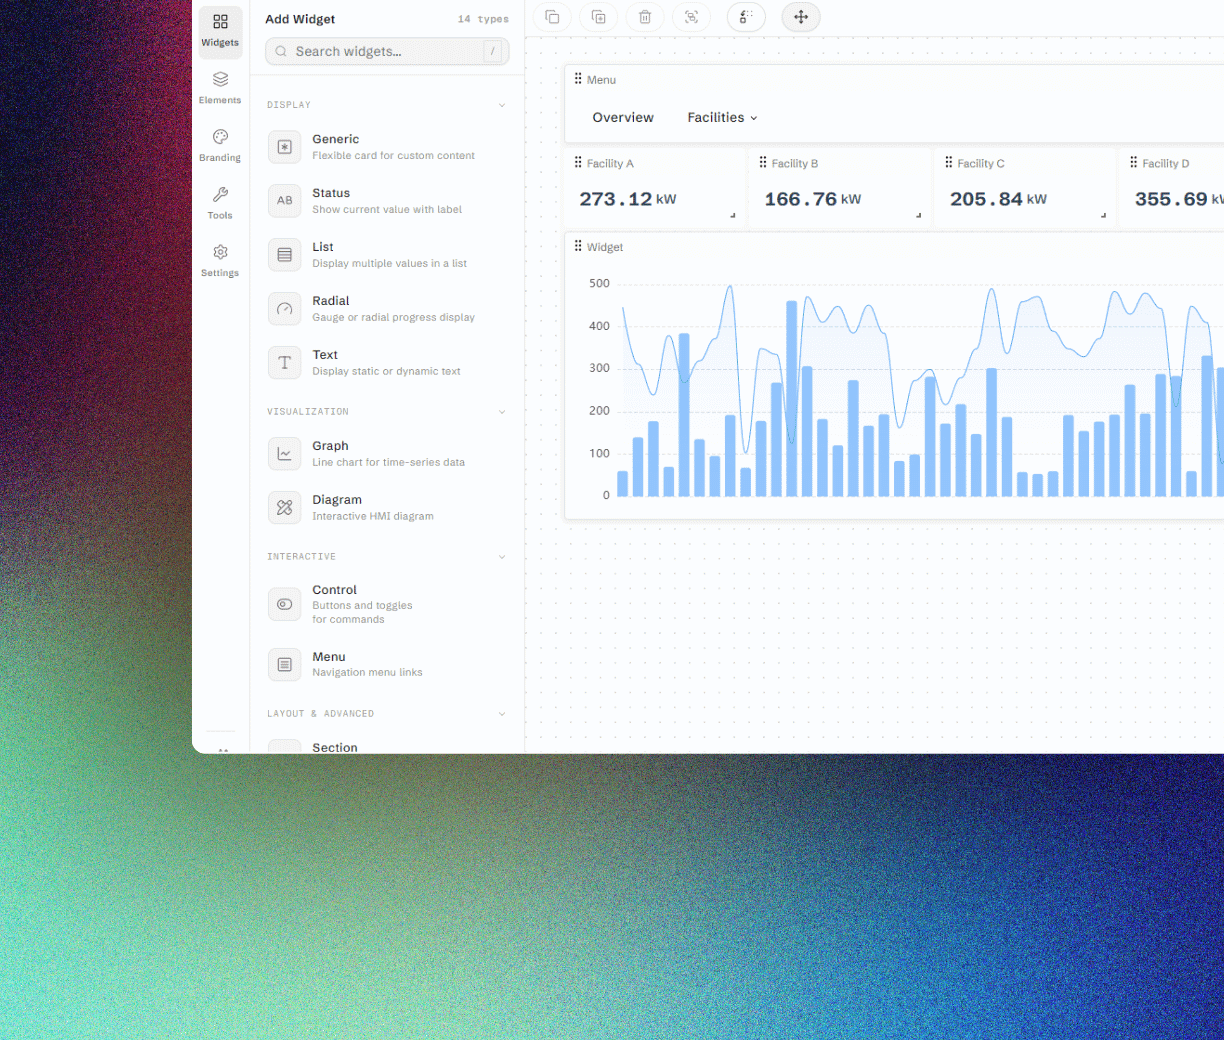The height and width of the screenshot is (1040, 1224).
Task: Add a Menu widget from list
Action: pyautogui.click(x=386, y=664)
